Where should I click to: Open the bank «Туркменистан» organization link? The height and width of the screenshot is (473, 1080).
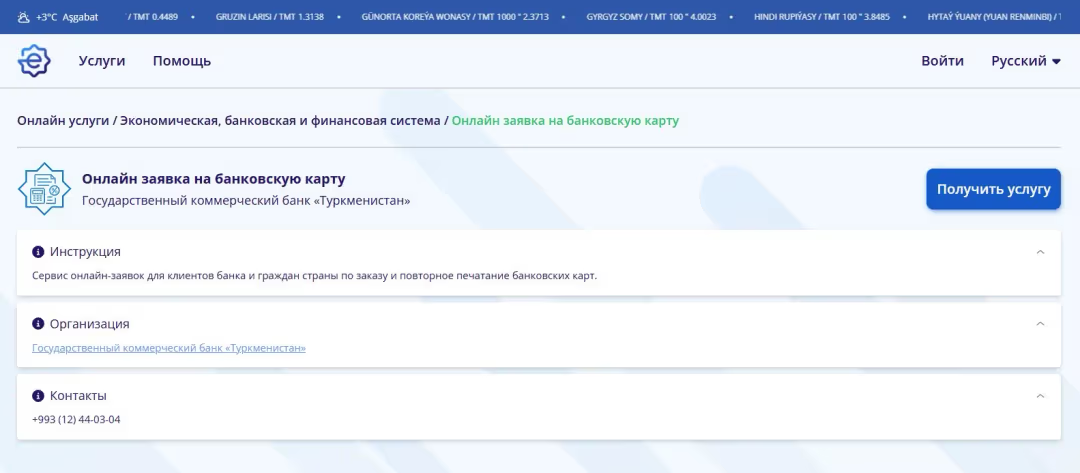[x=169, y=348]
